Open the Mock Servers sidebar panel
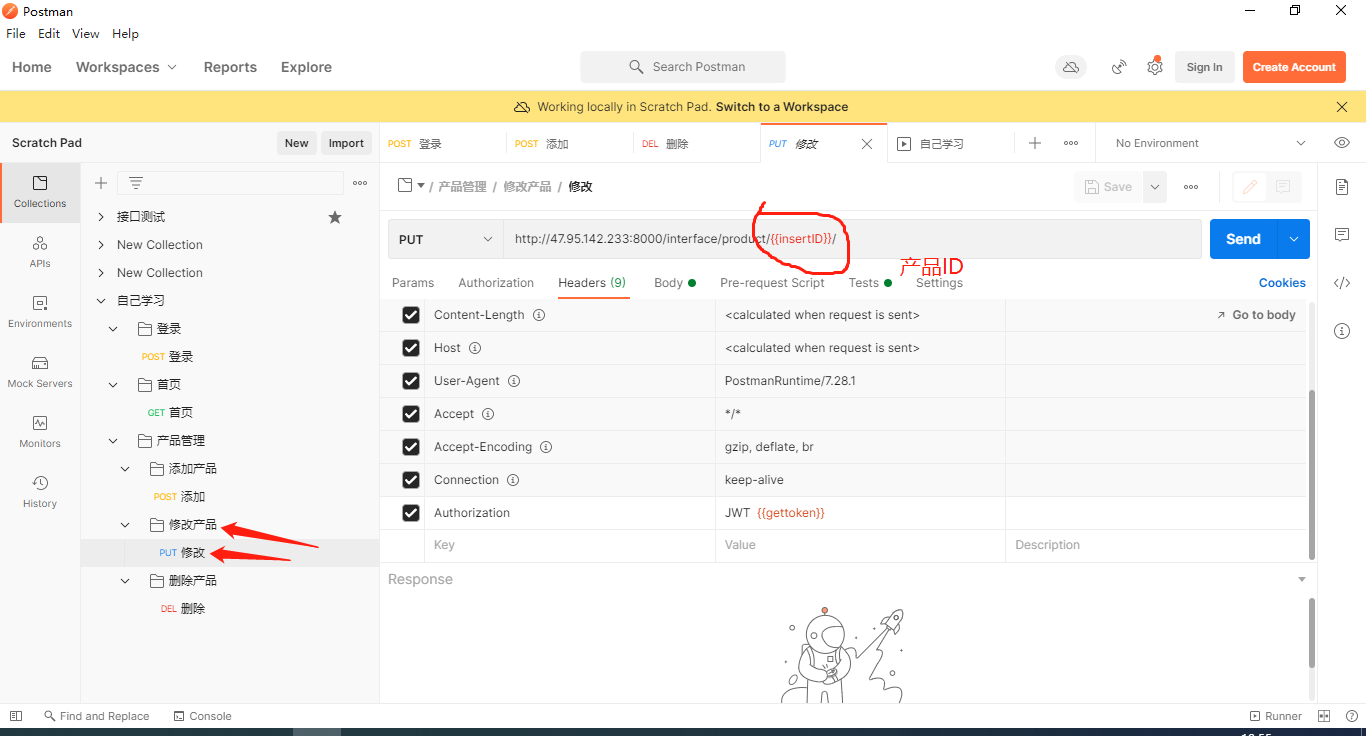 coord(40,372)
